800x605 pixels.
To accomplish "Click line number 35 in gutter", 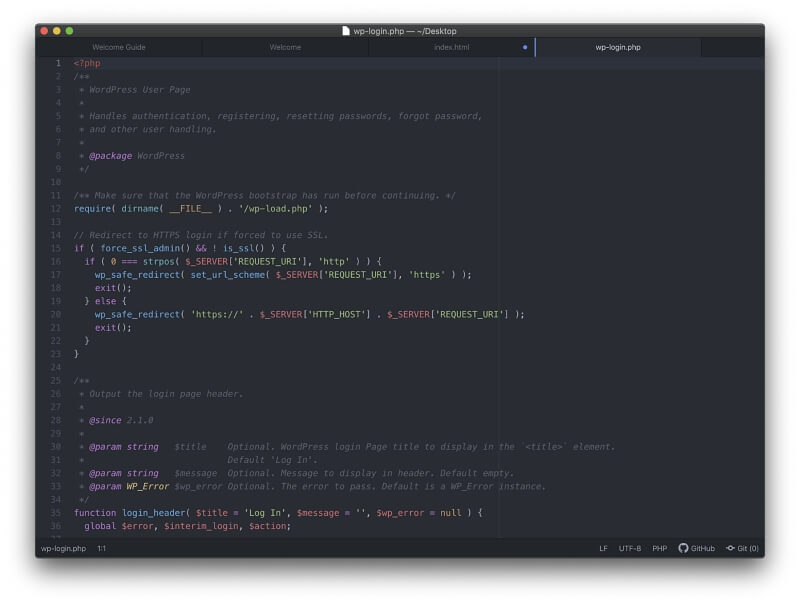I will [x=56, y=513].
